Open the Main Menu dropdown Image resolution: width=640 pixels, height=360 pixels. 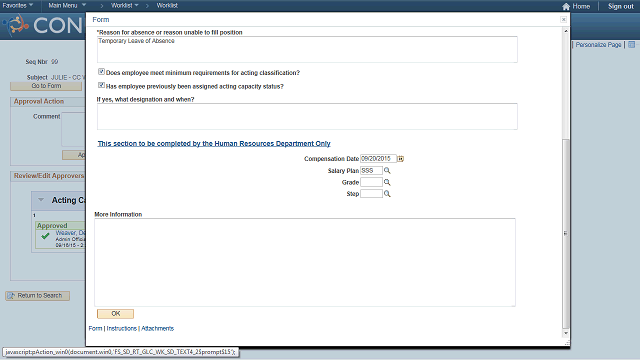pyautogui.click(x=67, y=5)
